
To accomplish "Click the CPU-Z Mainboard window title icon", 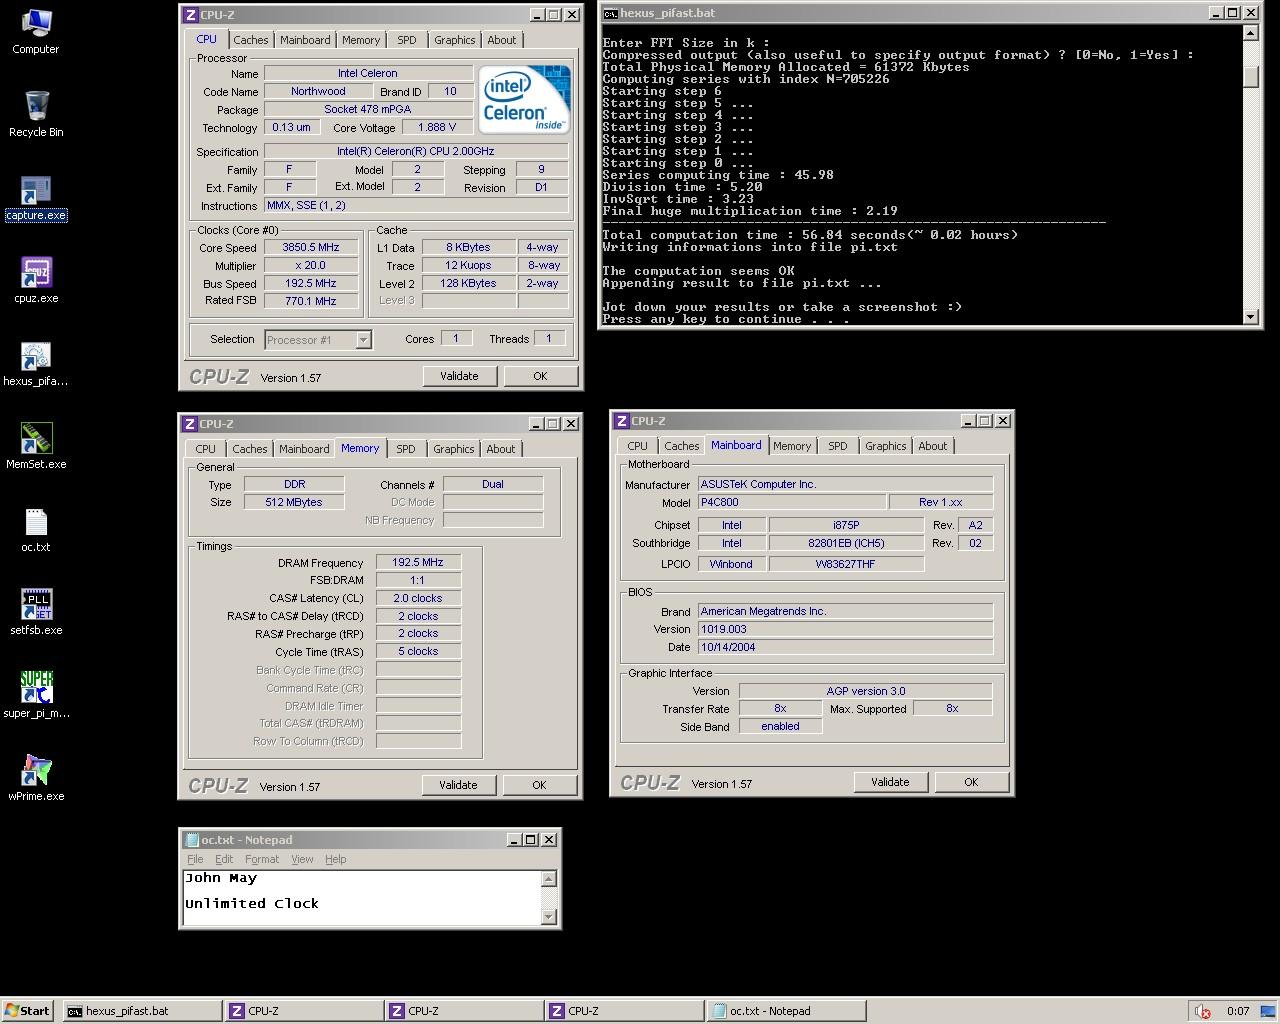I will [x=622, y=421].
